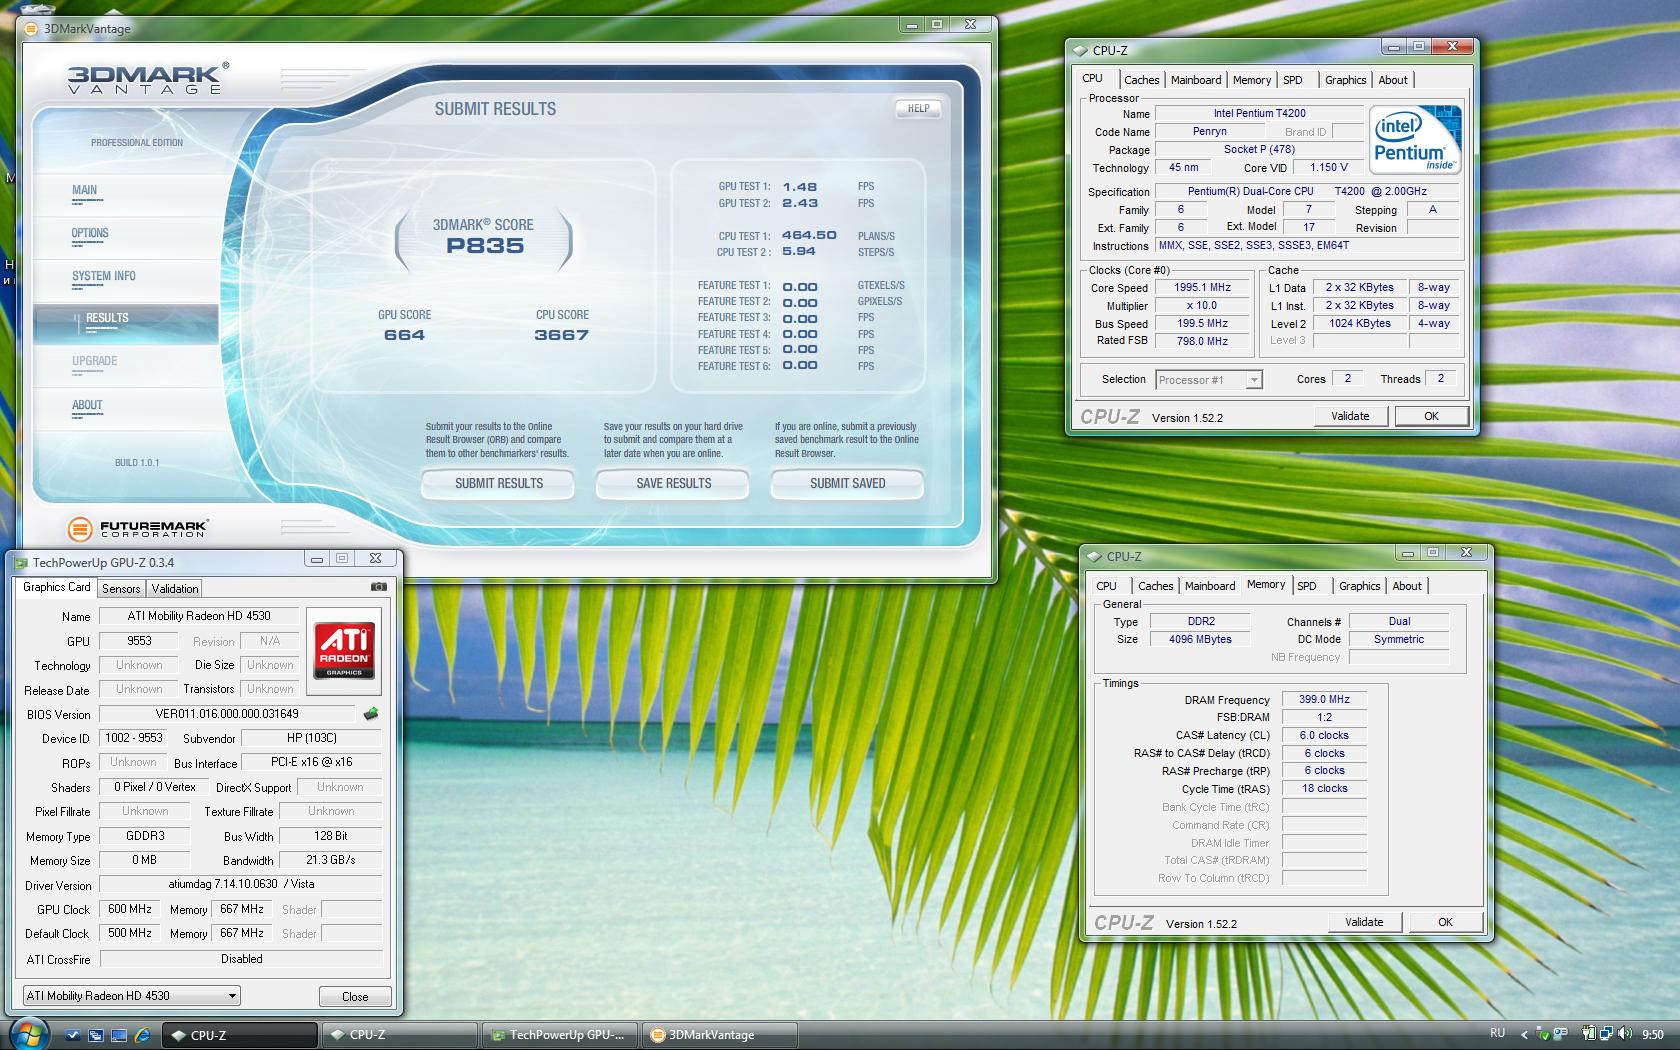Click the BIOS Version field in GPU-Z

pyautogui.click(x=227, y=714)
